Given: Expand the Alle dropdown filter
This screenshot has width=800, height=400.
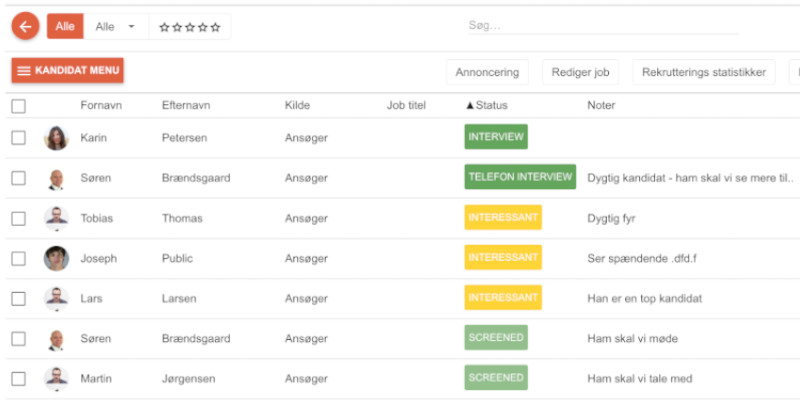Looking at the screenshot, I should coord(115,27).
